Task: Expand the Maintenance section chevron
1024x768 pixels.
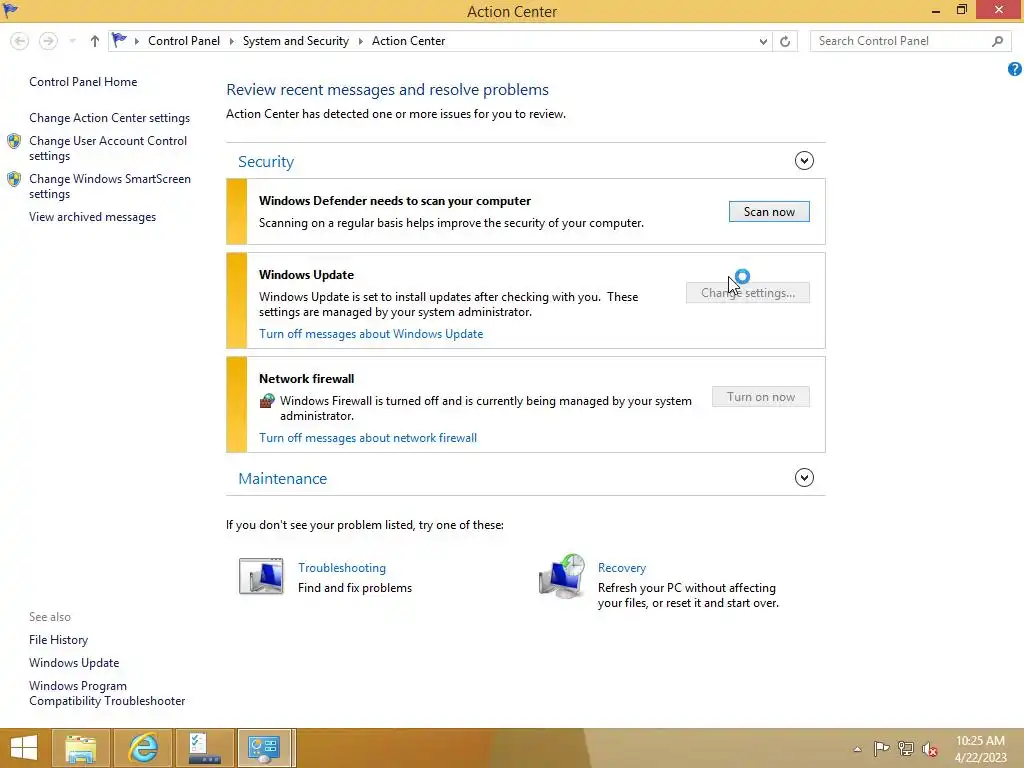Action: point(804,477)
